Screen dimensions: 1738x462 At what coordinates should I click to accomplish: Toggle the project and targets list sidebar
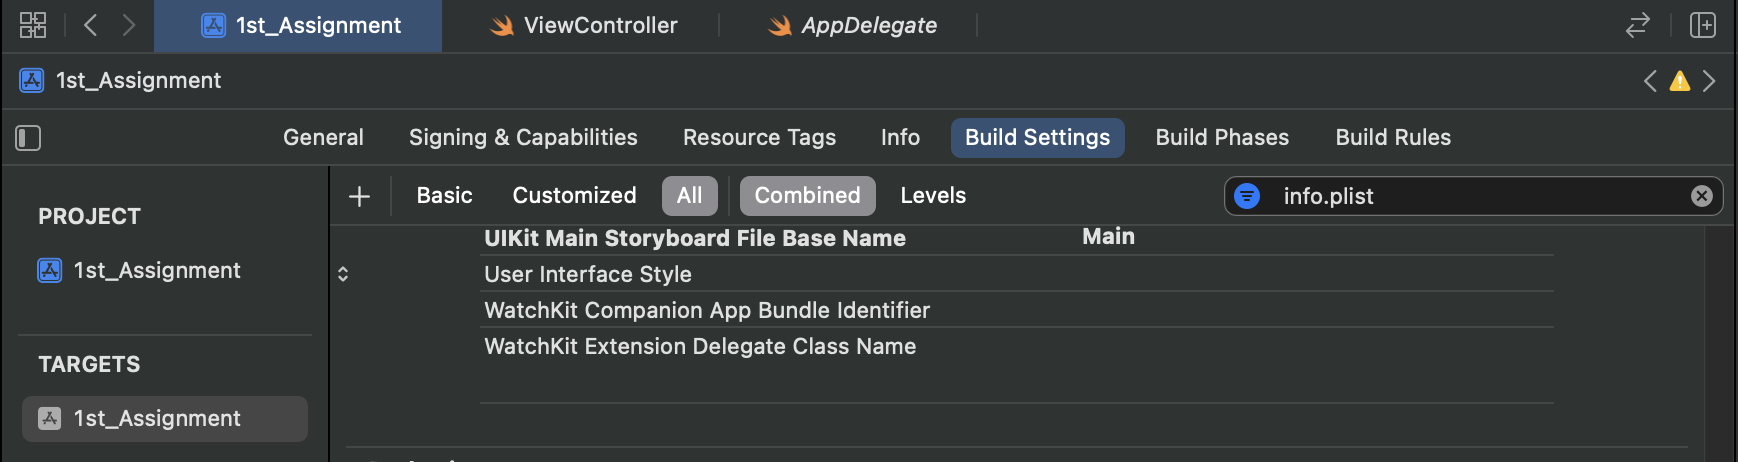coord(28,138)
